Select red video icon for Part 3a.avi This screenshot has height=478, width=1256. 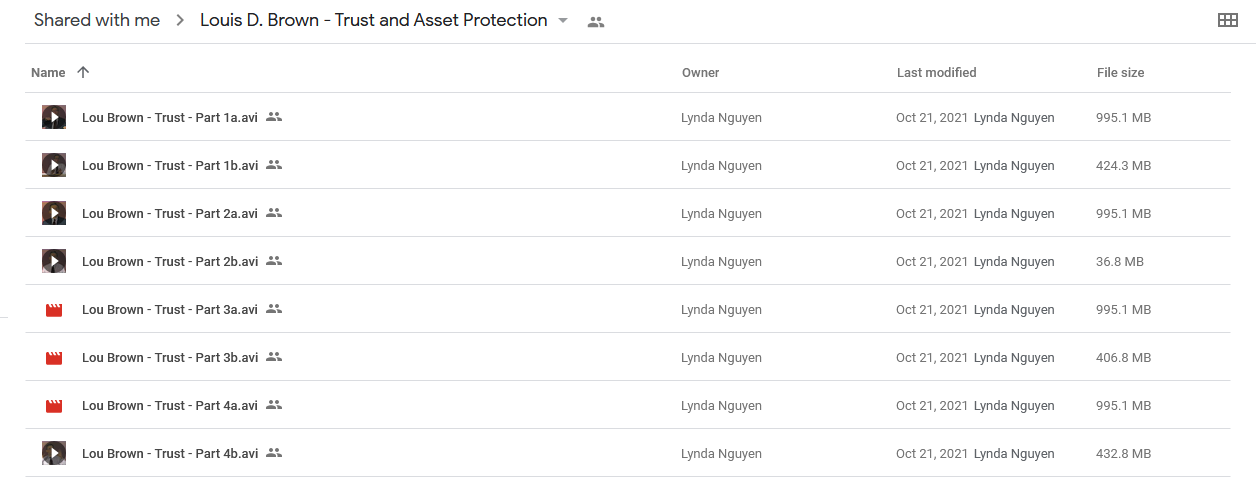tap(54, 310)
